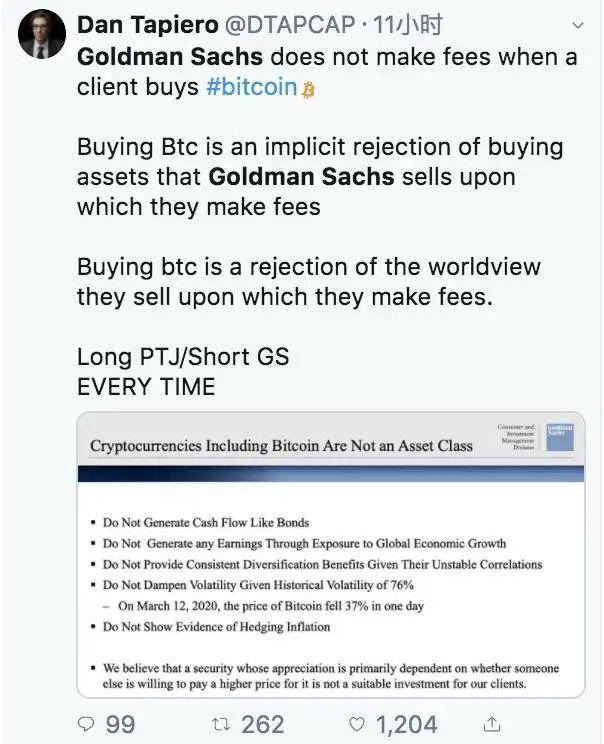Click the share upload icon
The image size is (604, 744).
(x=492, y=723)
